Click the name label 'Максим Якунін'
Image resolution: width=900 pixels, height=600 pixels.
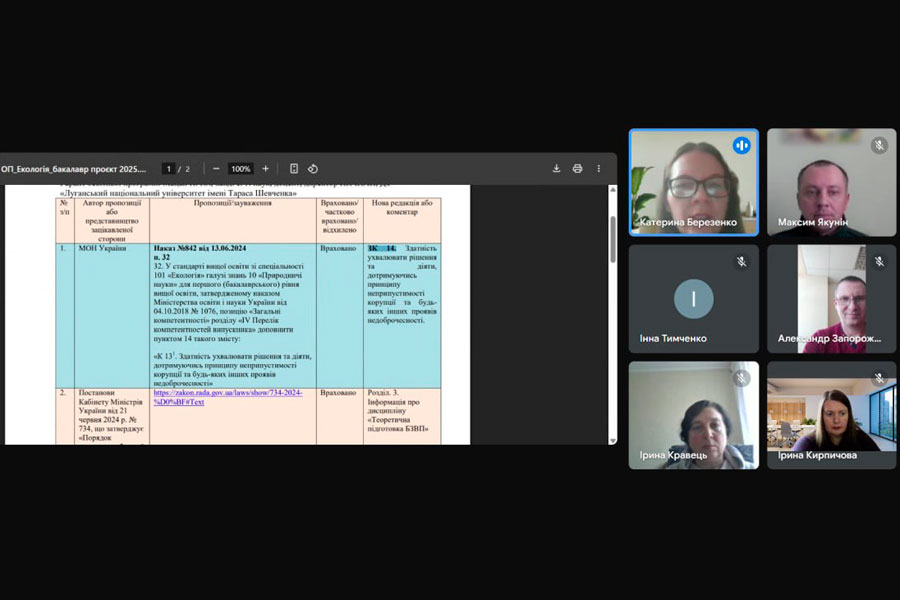(812, 222)
